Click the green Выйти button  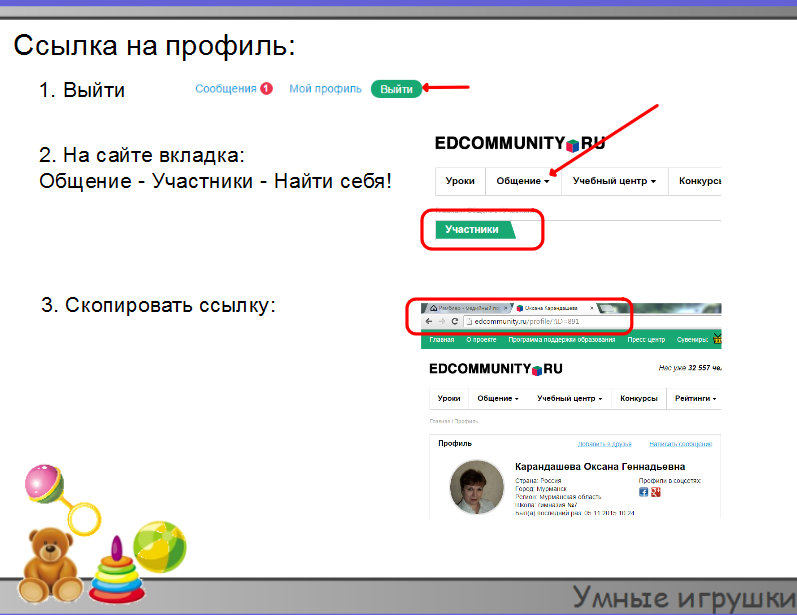point(396,89)
